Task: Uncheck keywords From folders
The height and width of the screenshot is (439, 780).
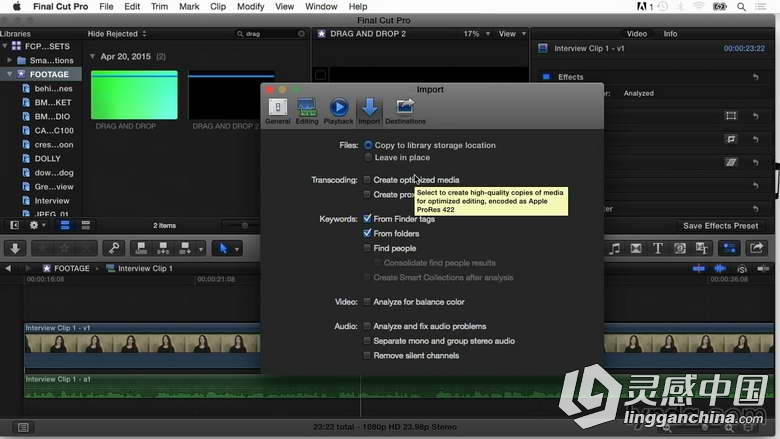Action: tap(367, 233)
